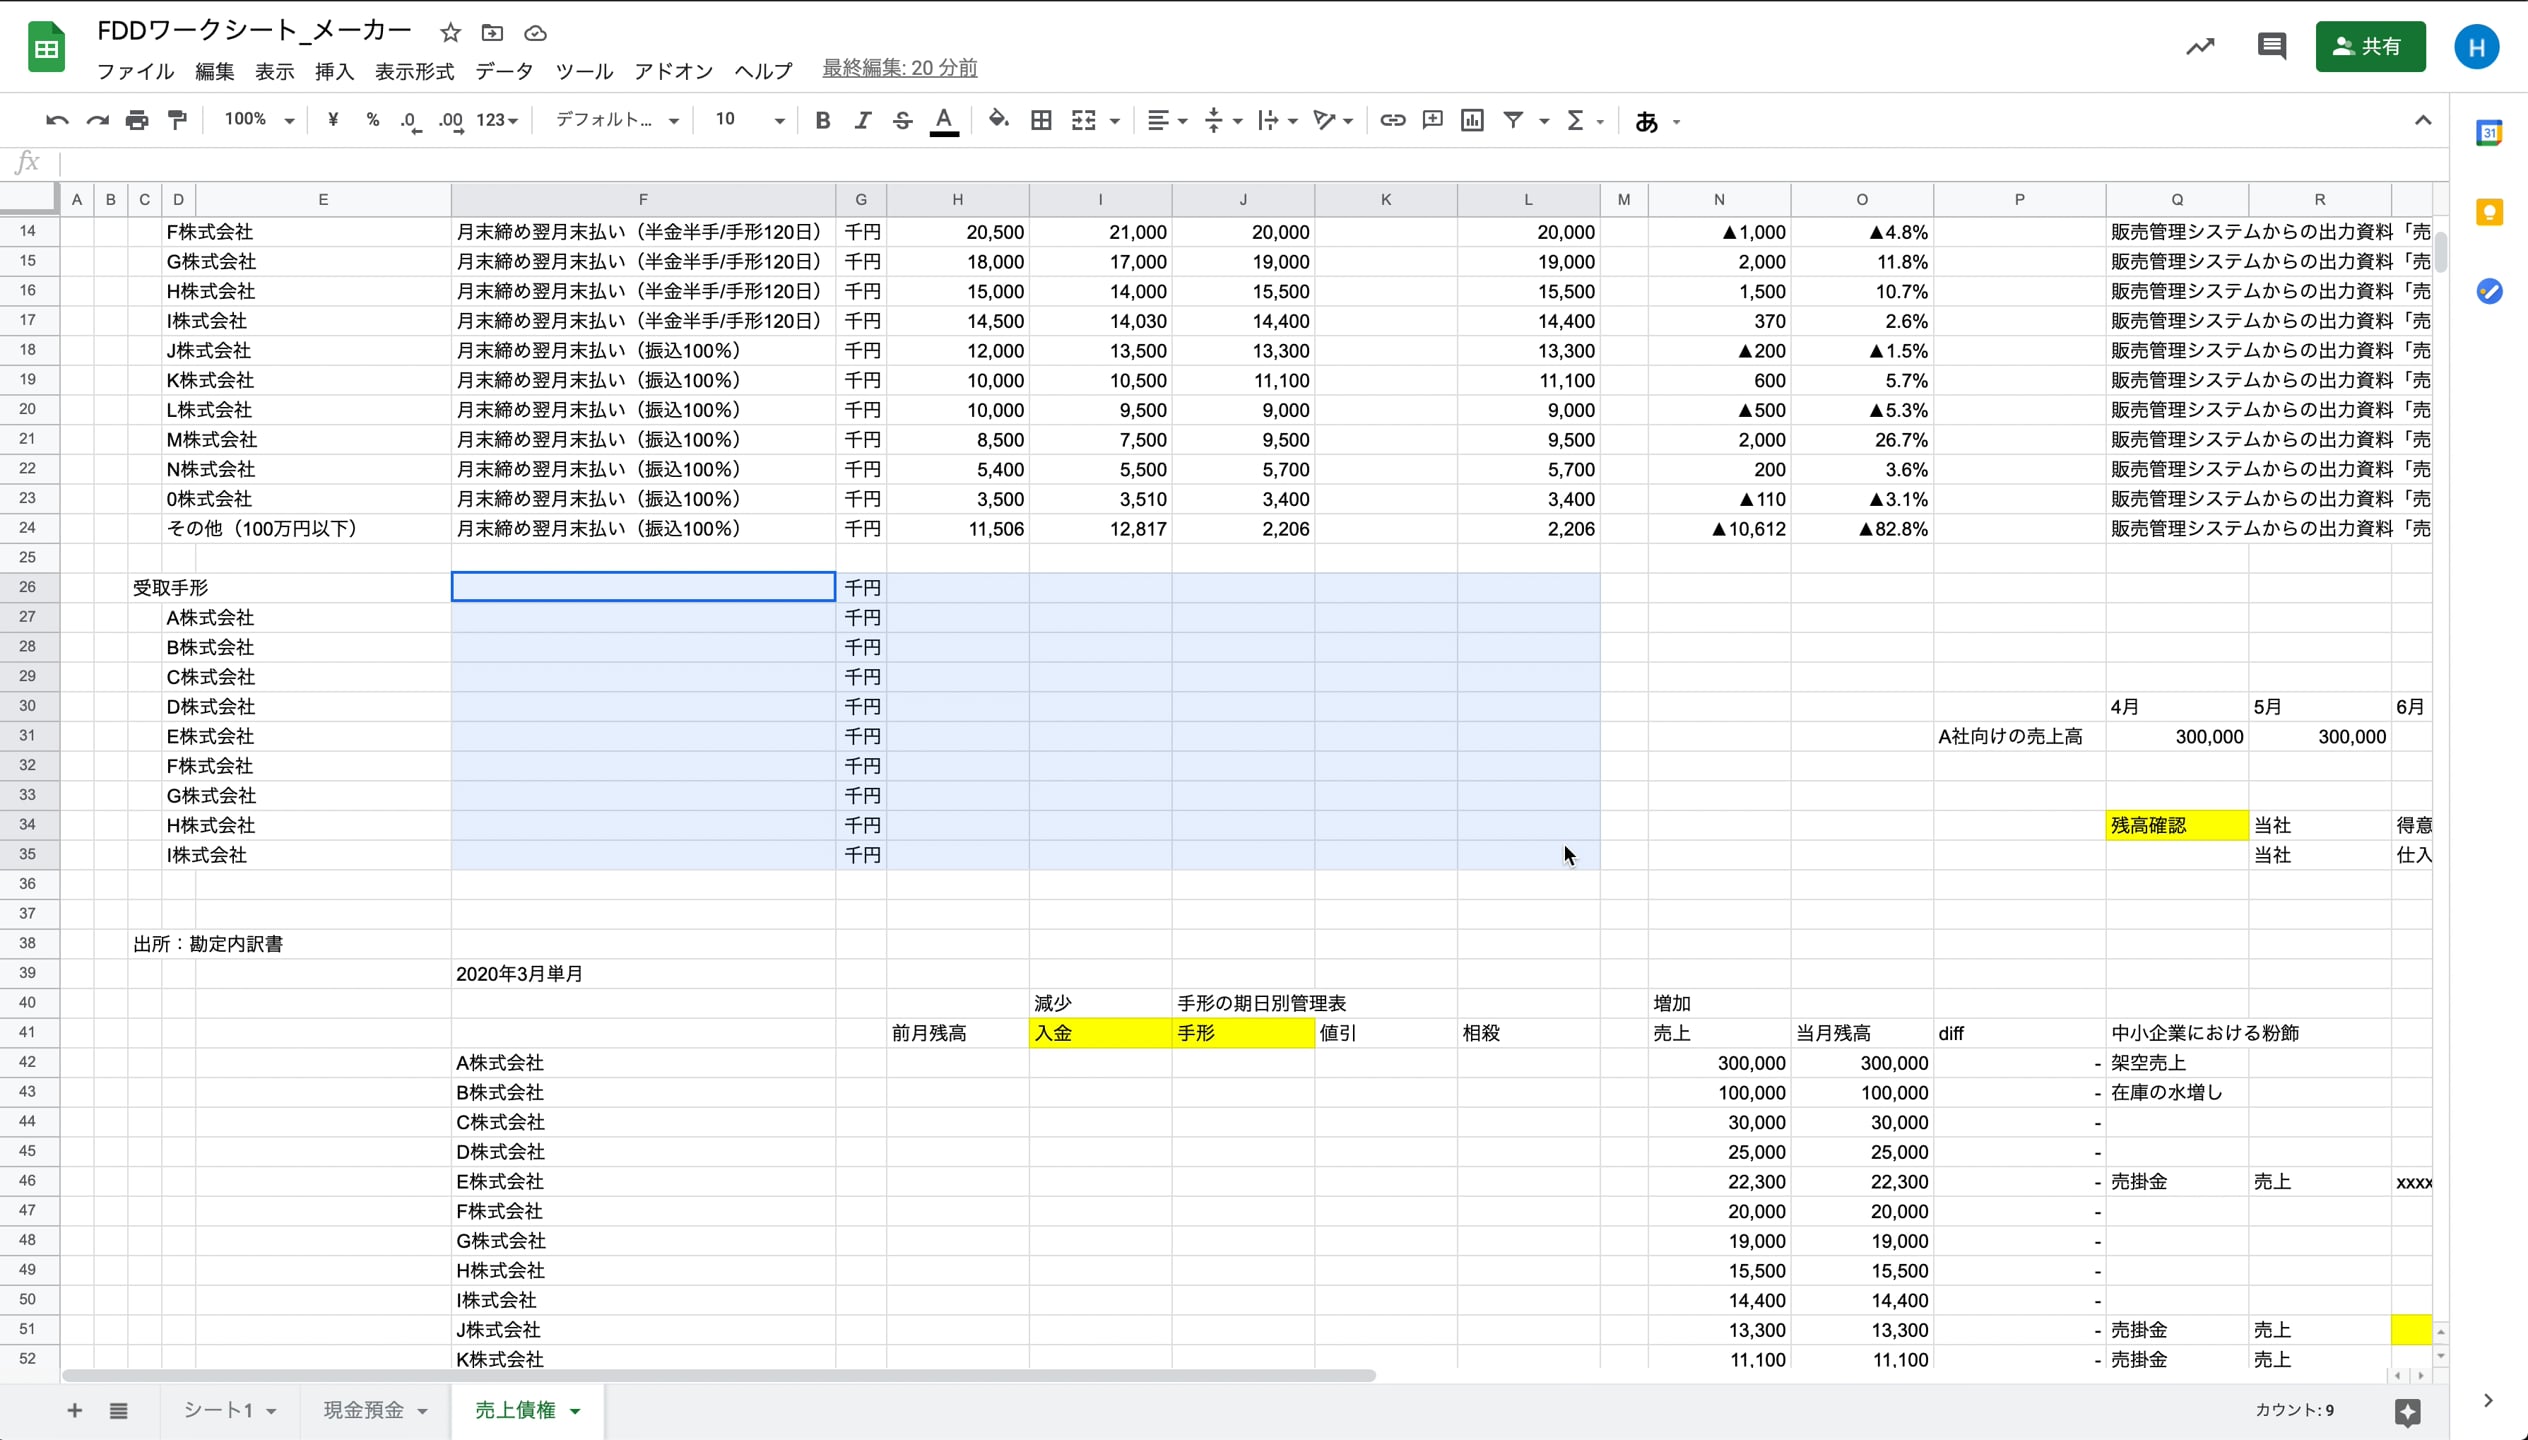This screenshot has width=2528, height=1440.
Task: Open the 最終編集: 20 分前 link
Action: pos(899,68)
